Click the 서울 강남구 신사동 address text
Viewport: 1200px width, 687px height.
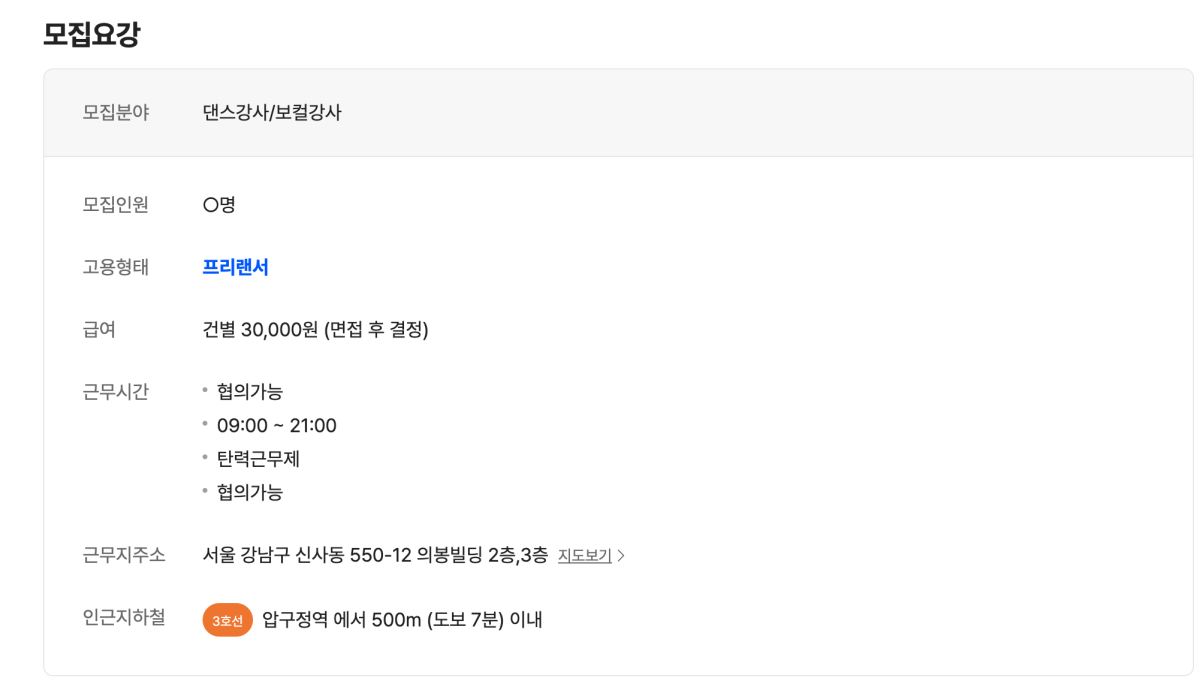point(375,555)
